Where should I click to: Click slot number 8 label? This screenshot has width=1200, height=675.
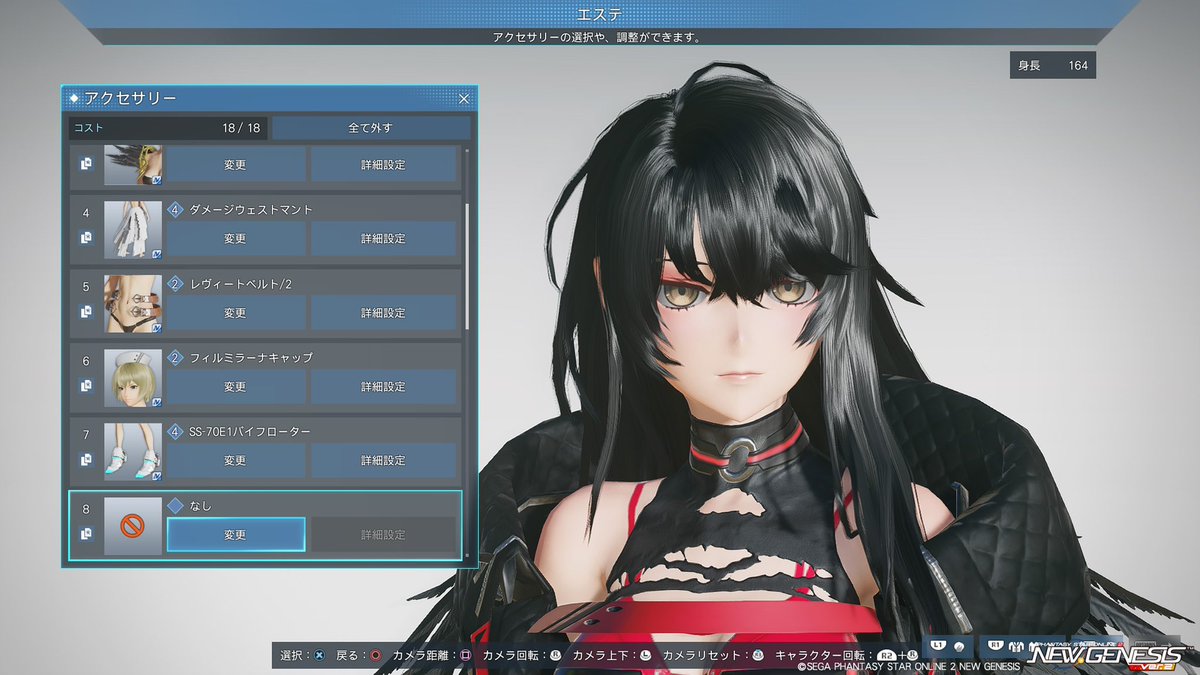pos(86,508)
